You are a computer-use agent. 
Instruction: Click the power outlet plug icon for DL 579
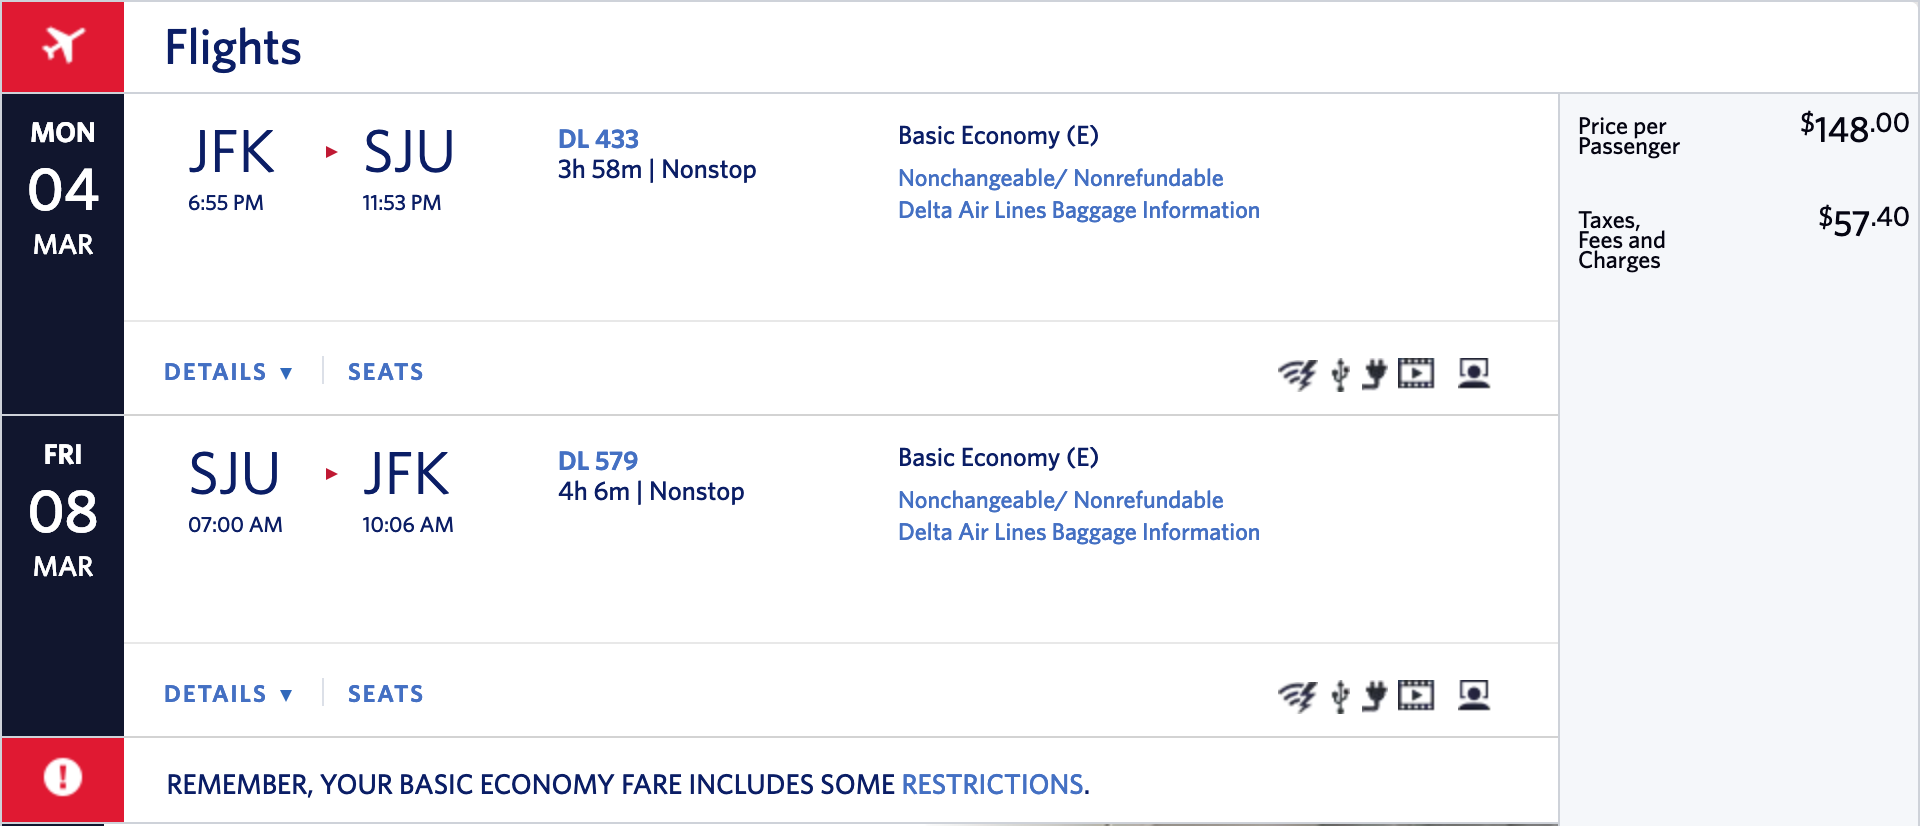(1375, 695)
